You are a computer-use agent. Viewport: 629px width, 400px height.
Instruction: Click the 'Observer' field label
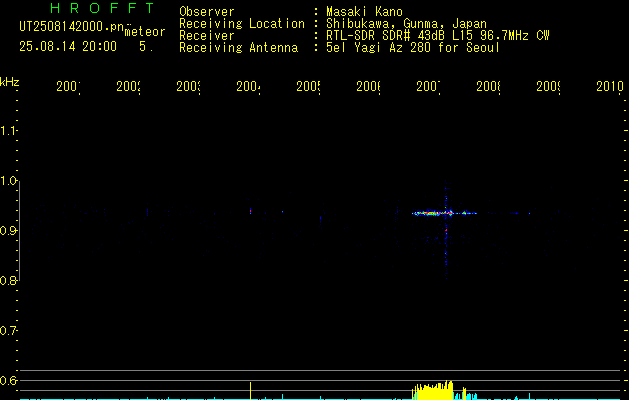pyautogui.click(x=207, y=11)
